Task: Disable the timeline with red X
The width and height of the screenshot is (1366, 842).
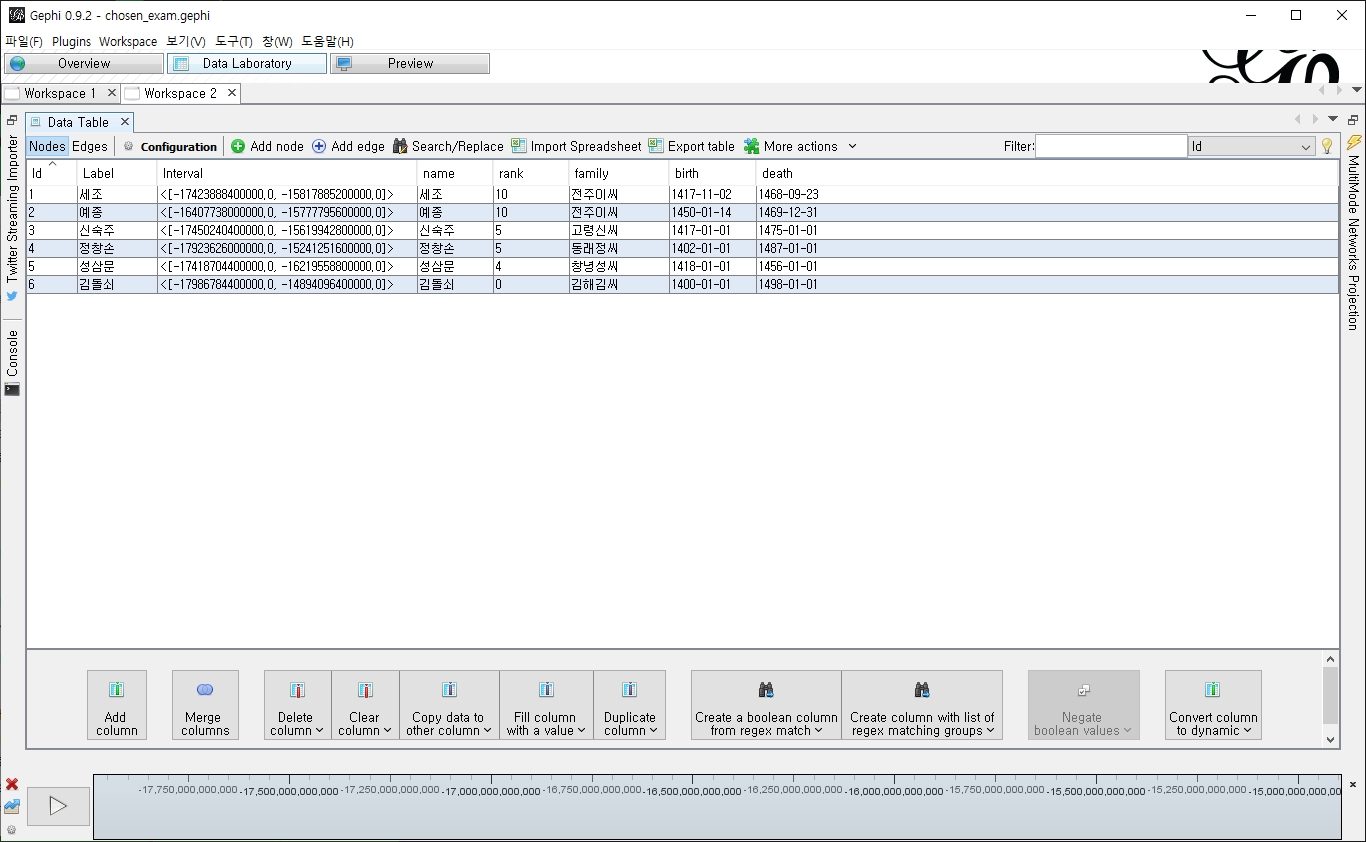Action: 12,784
